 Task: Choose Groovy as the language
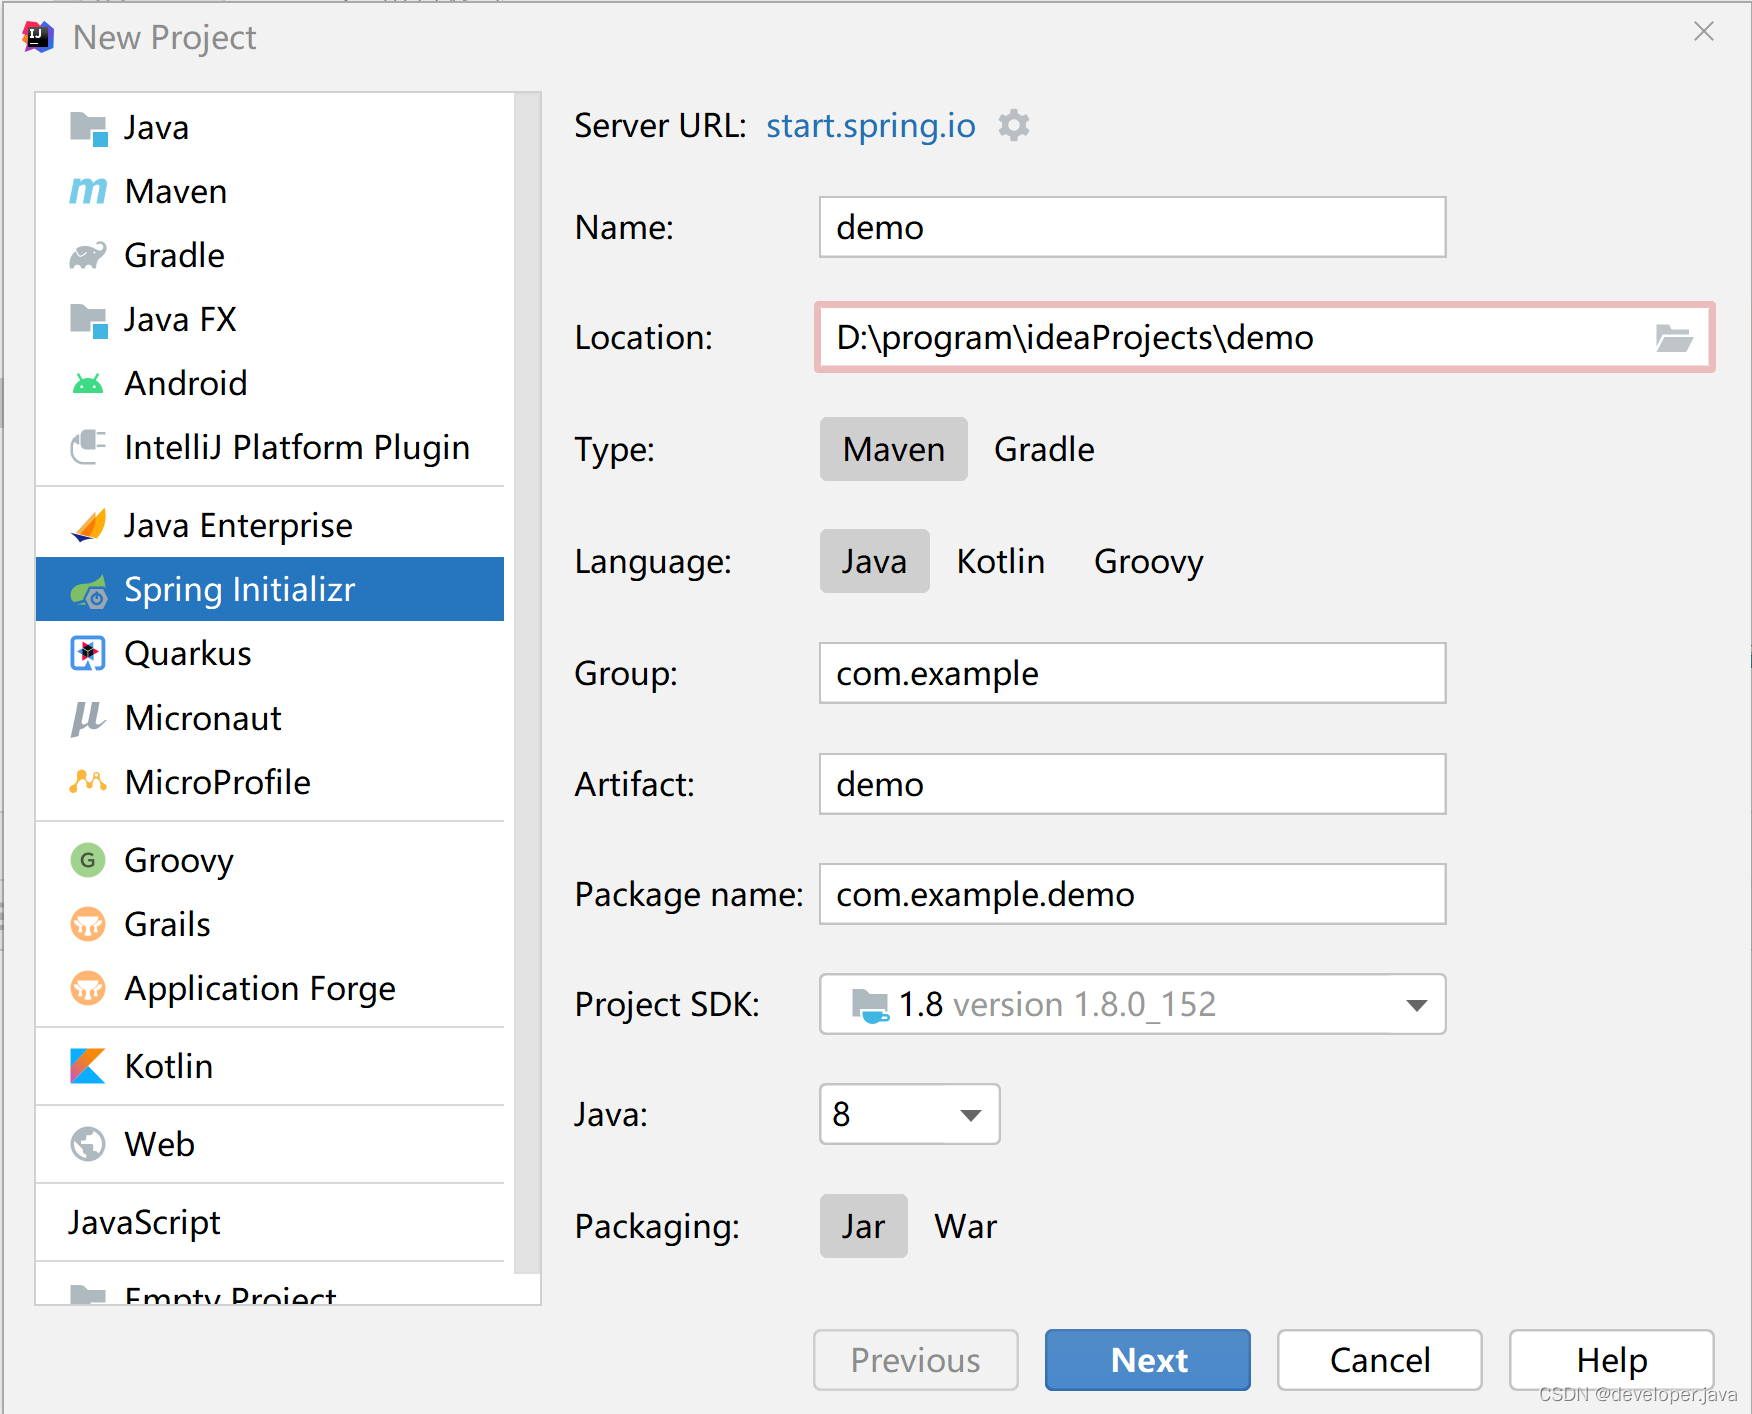[1149, 561]
